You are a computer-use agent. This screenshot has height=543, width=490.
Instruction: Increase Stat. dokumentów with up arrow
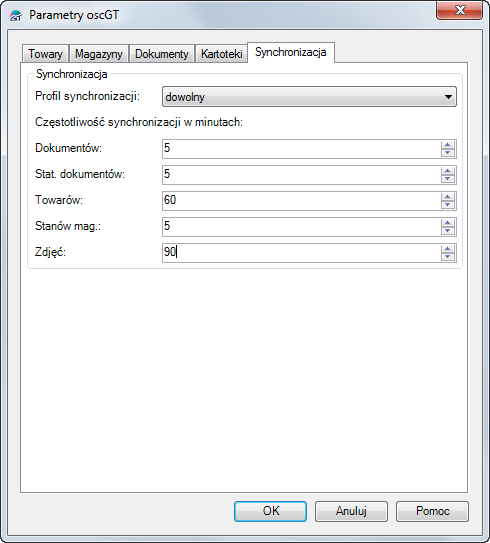point(448,171)
